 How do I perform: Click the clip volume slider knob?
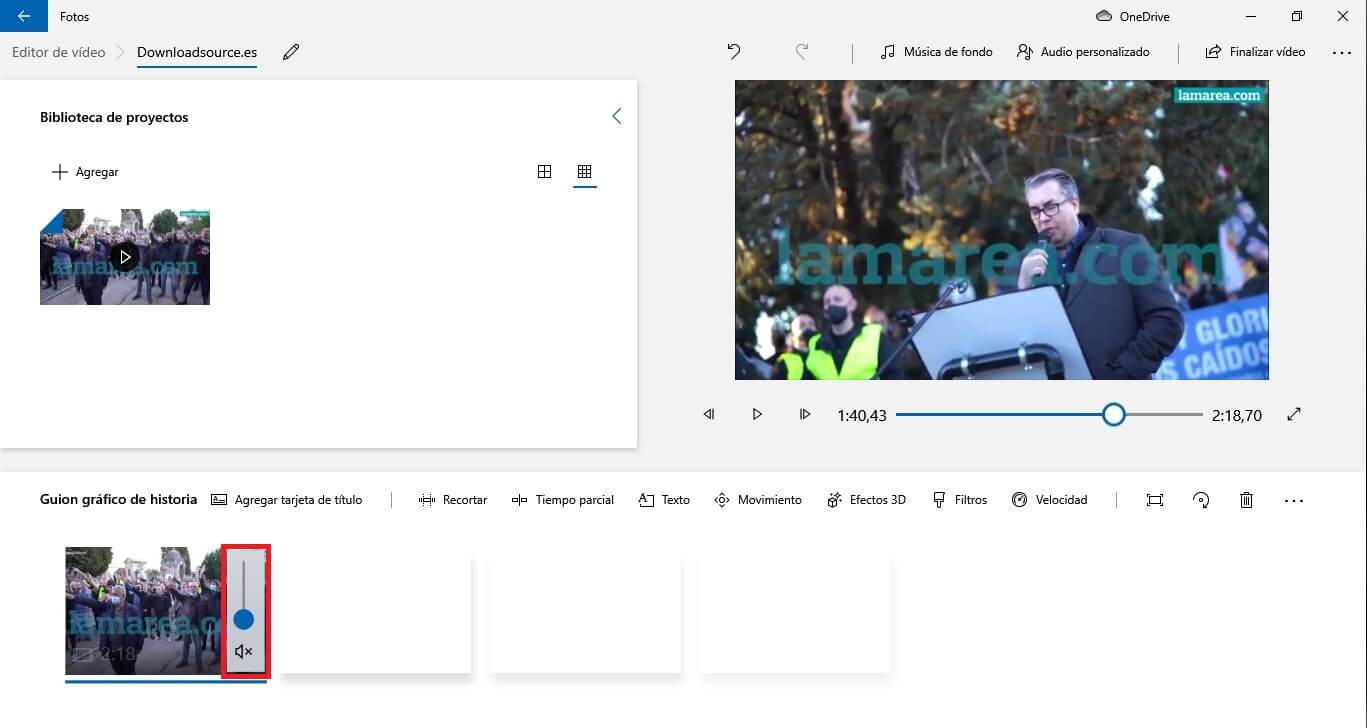coord(244,620)
